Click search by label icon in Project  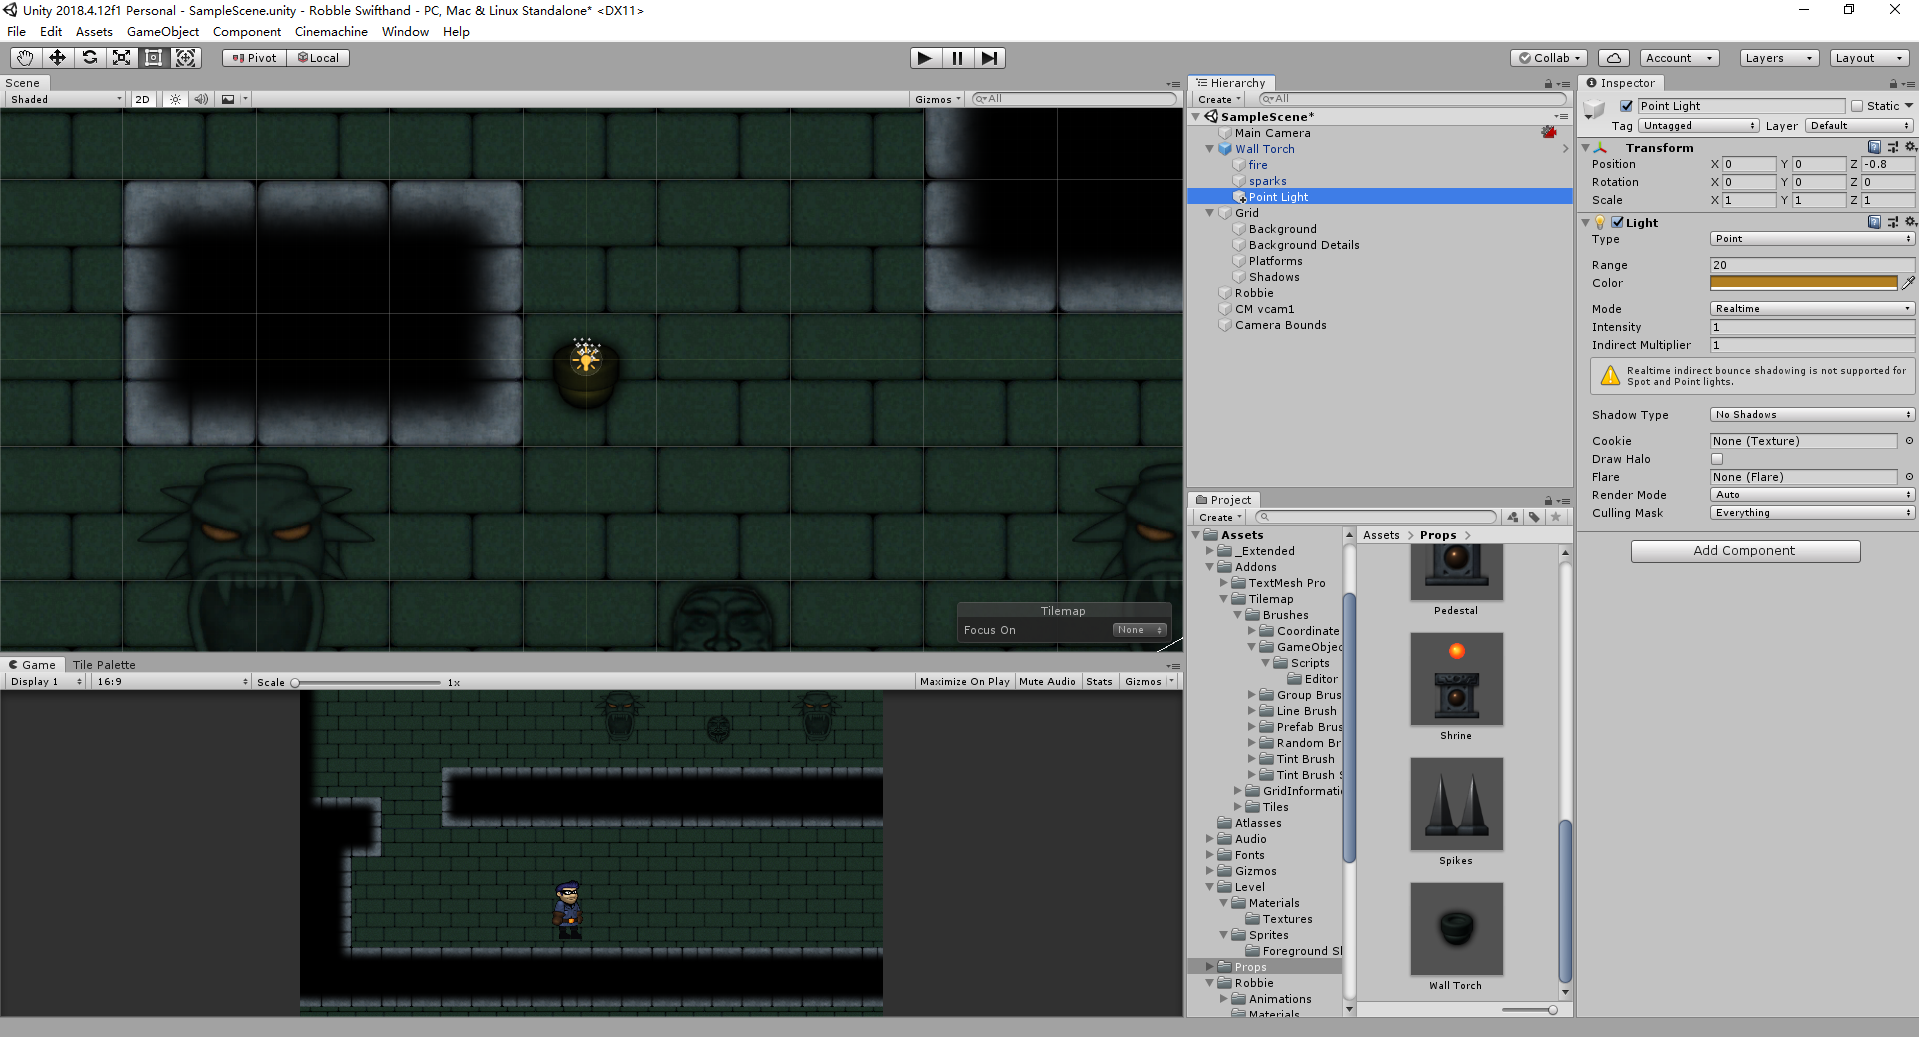pyautogui.click(x=1534, y=517)
